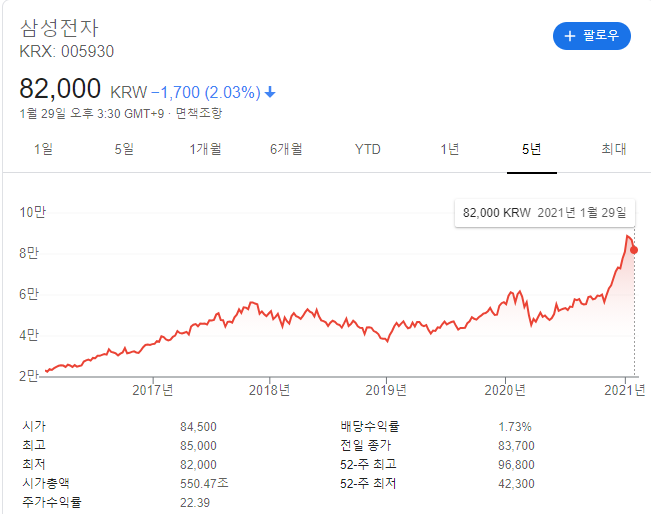Switch to the 6개월 chart tab

286,149
